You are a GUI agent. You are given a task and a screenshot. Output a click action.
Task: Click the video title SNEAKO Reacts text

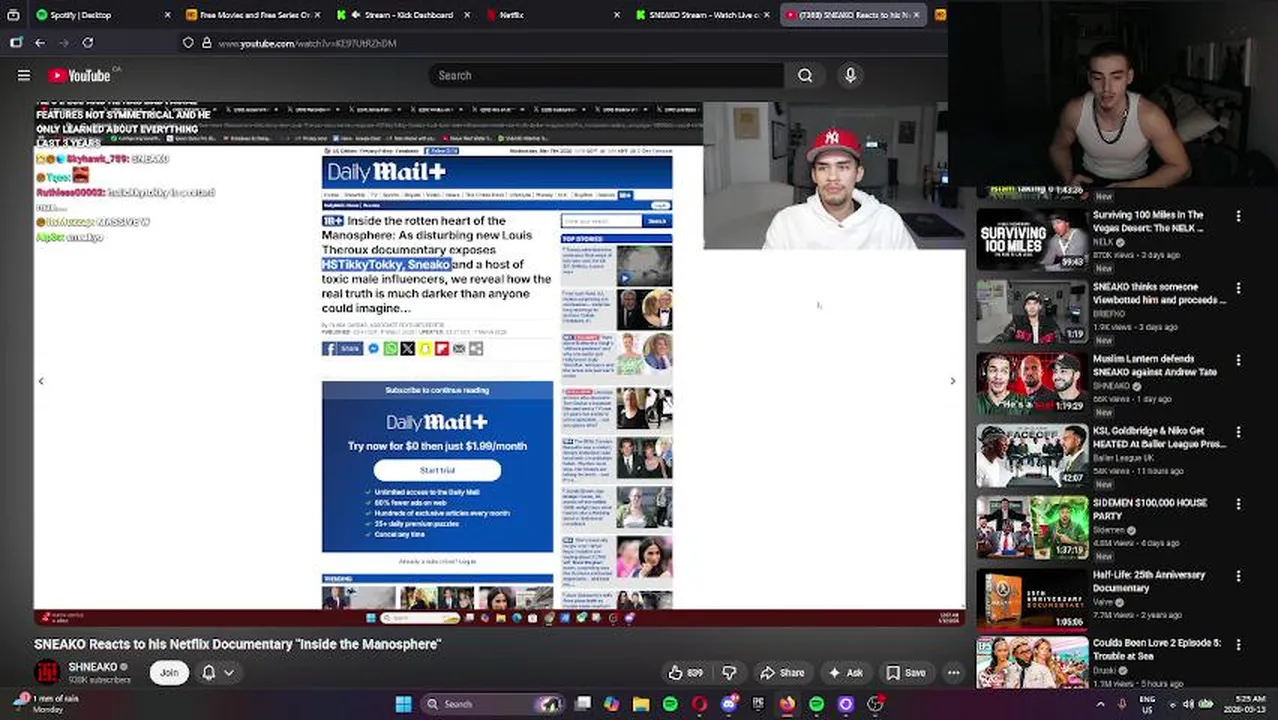238,644
